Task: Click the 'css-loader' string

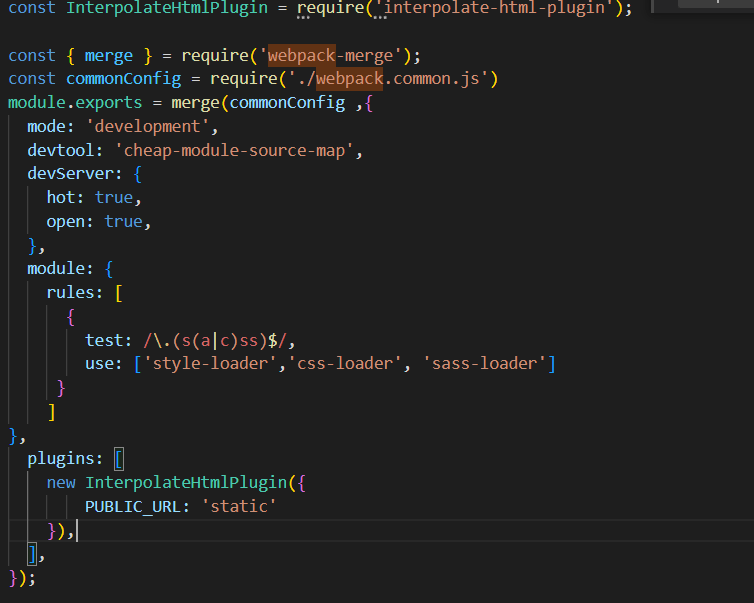Action: [345, 364]
